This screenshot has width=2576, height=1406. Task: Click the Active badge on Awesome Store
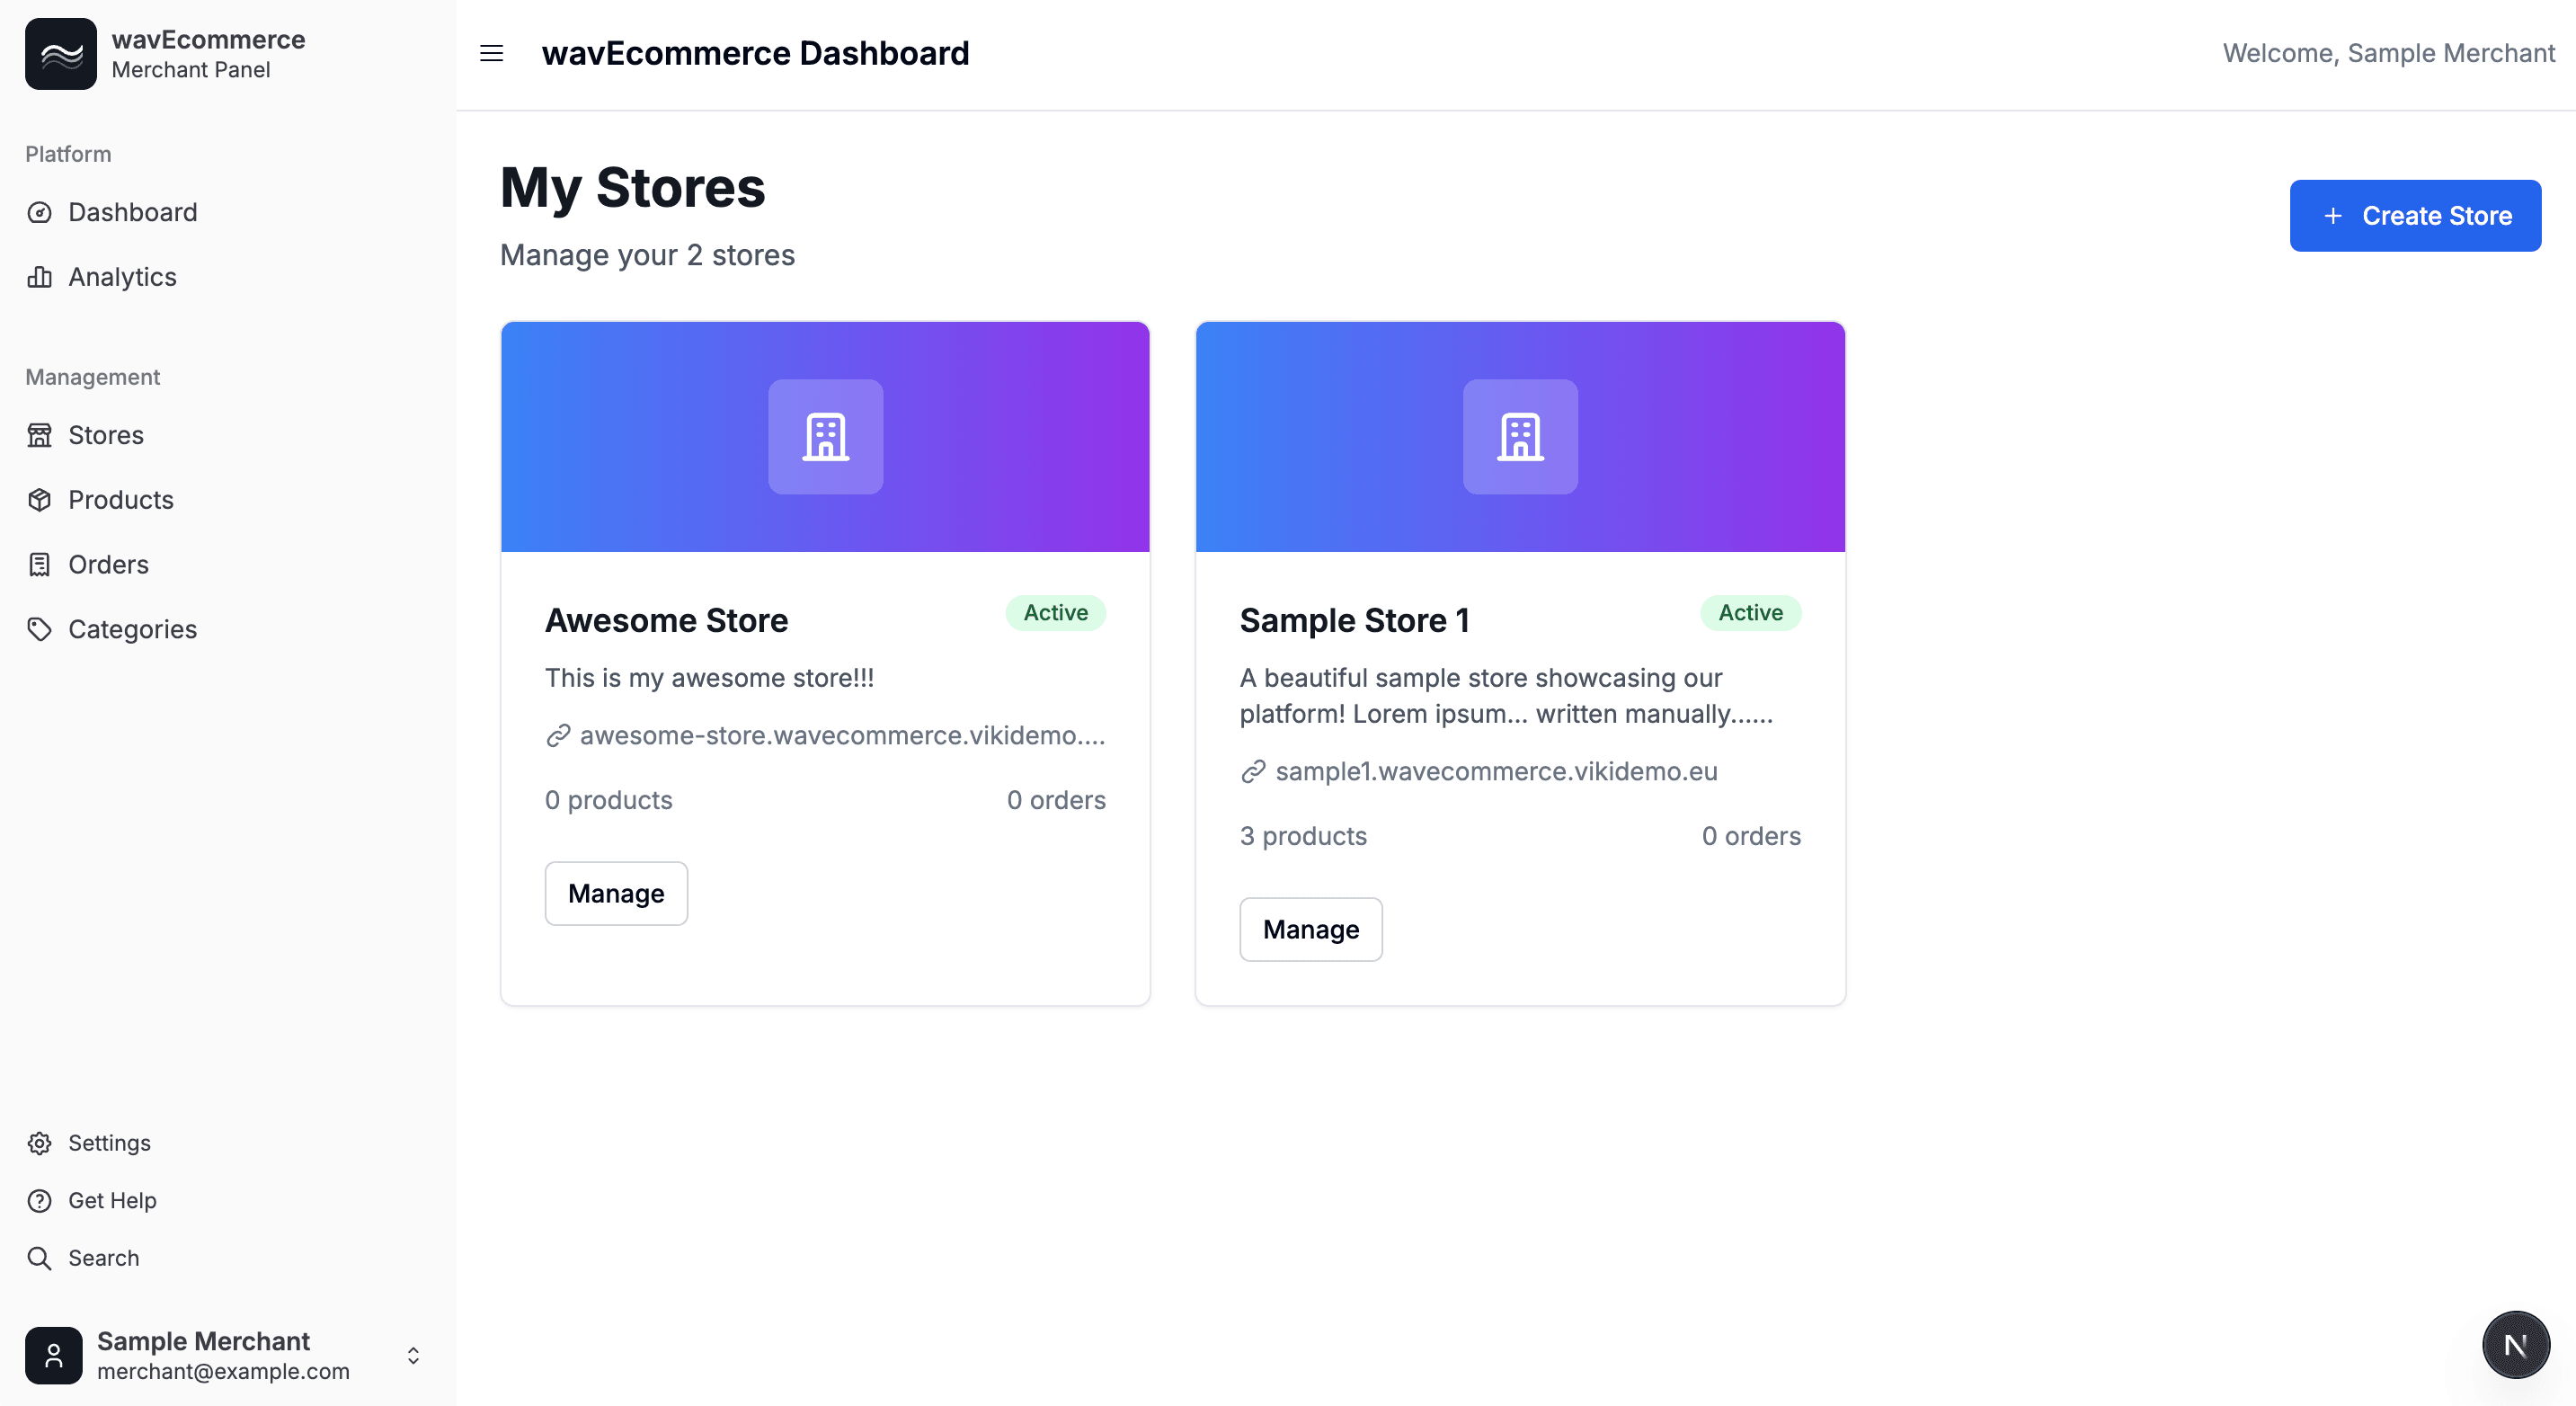point(1055,613)
